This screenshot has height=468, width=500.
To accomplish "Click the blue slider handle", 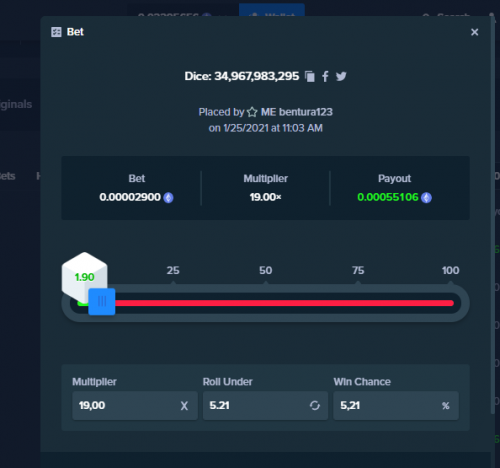I will tap(102, 302).
